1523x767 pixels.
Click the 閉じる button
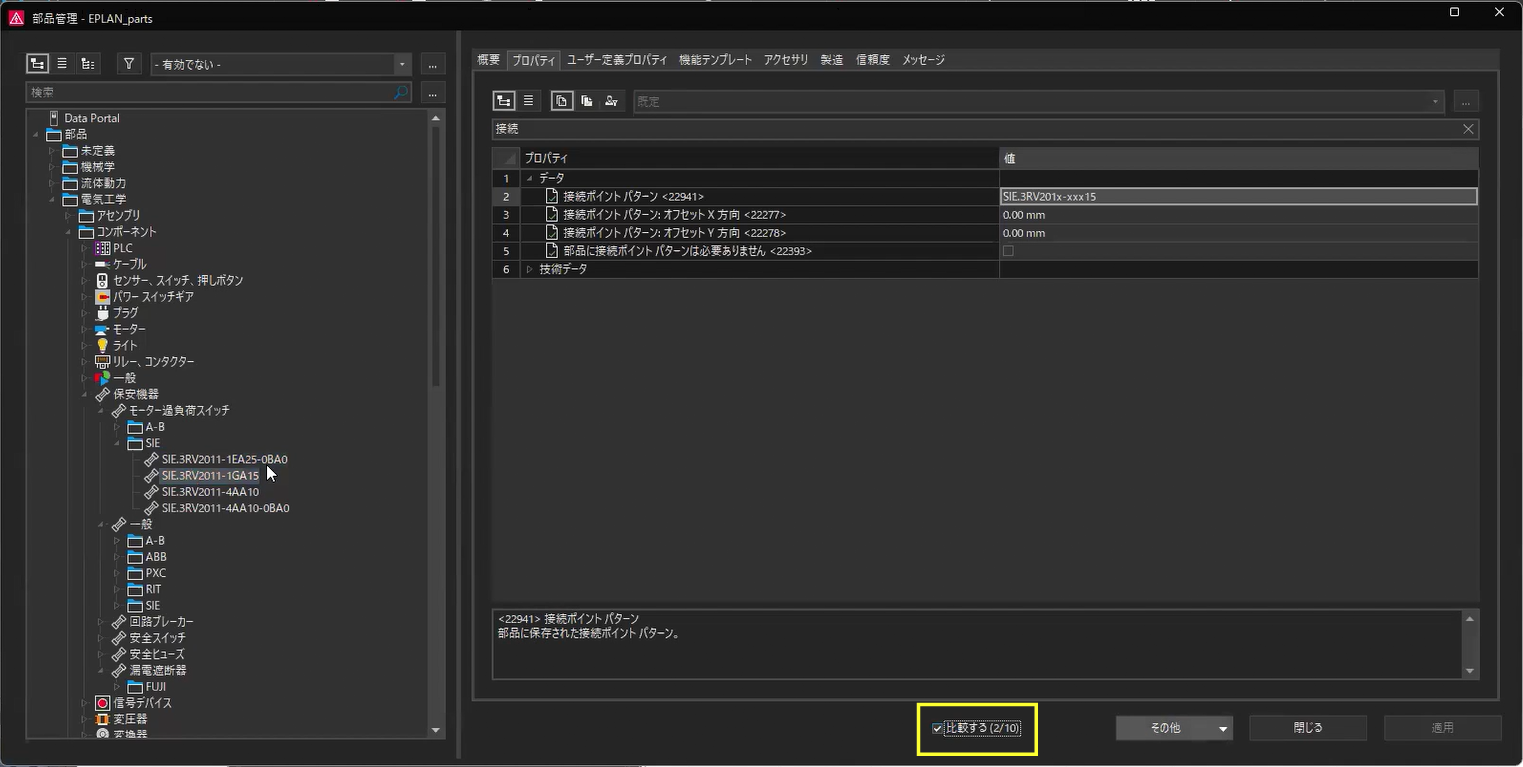pos(1308,728)
